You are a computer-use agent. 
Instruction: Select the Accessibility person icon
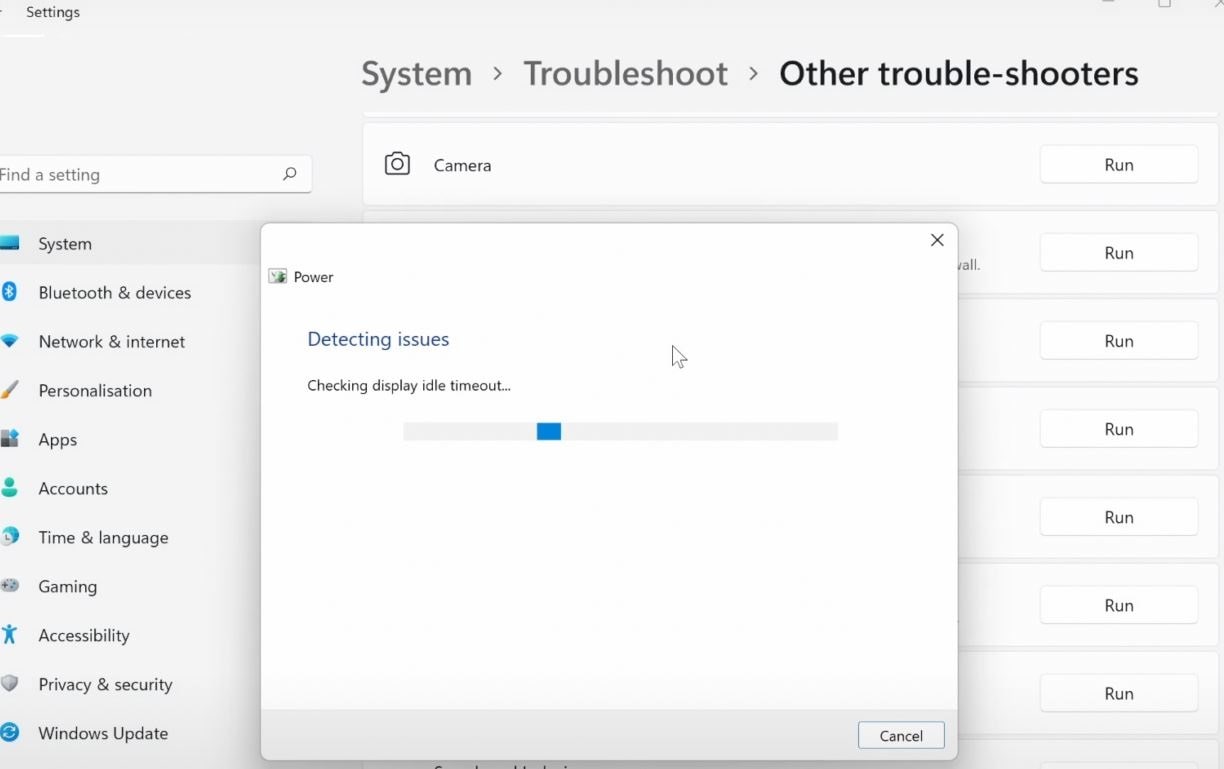(9, 635)
